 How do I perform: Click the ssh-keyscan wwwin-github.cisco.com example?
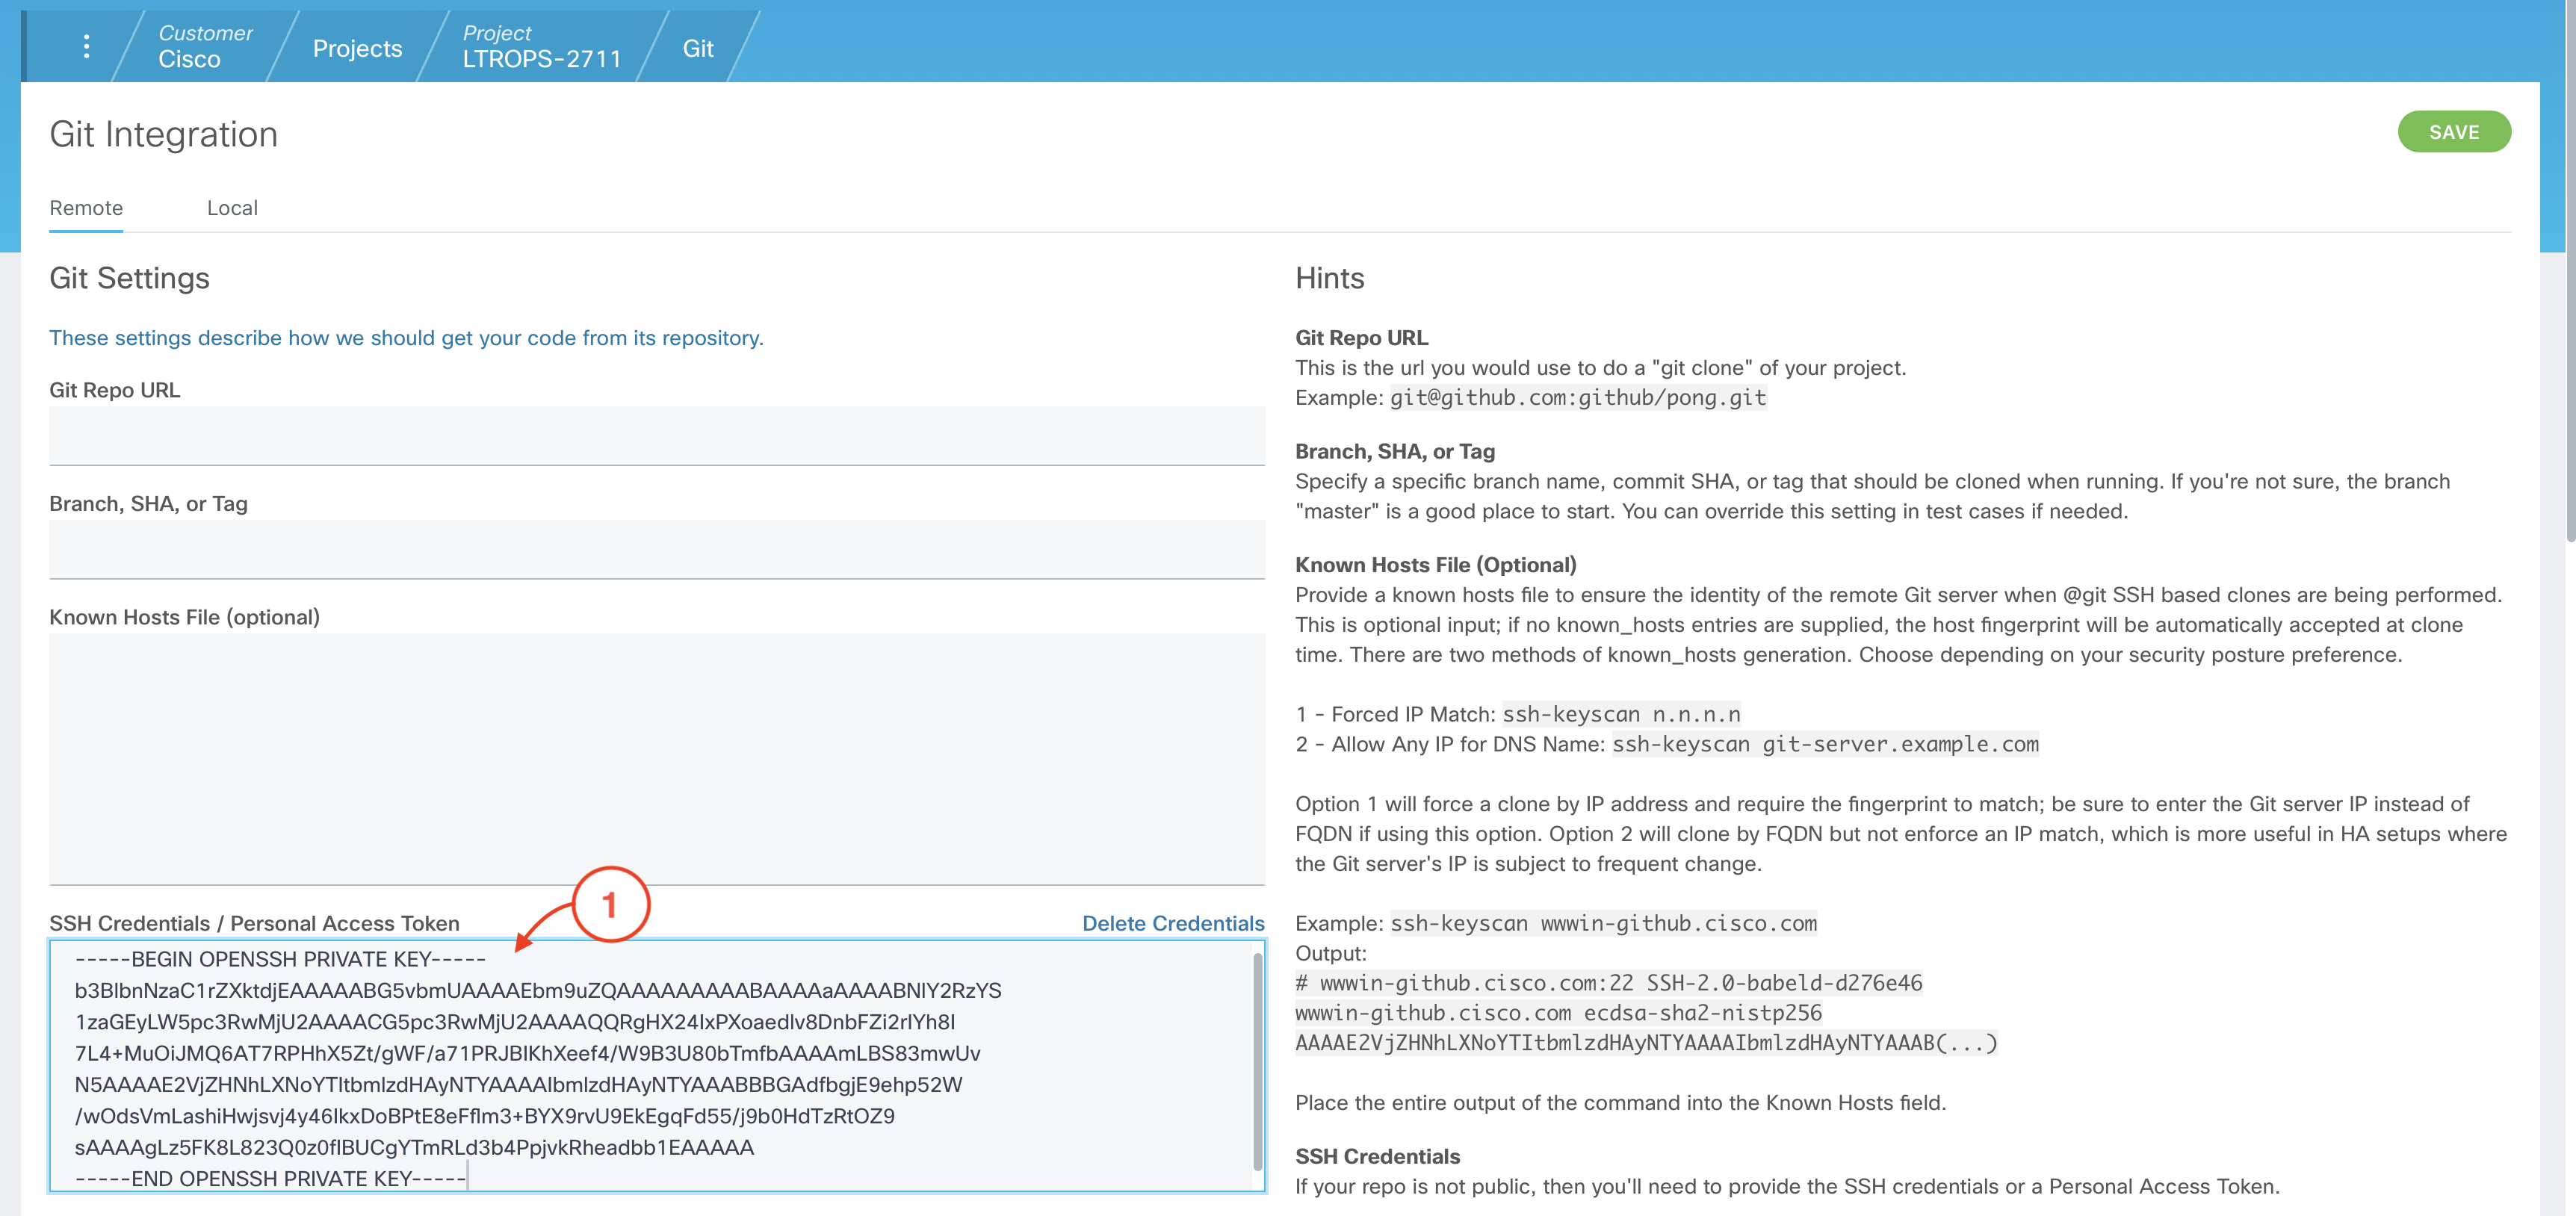click(x=1603, y=923)
